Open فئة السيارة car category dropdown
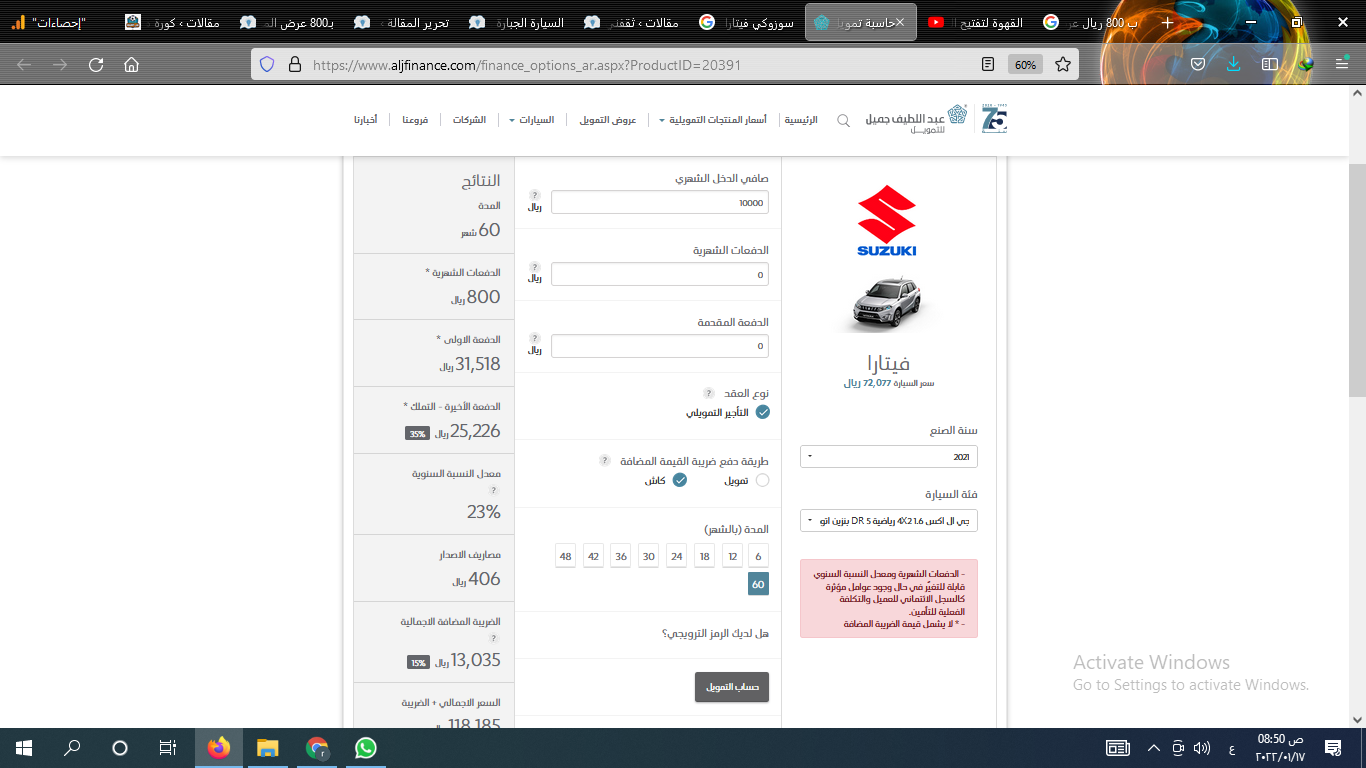The width and height of the screenshot is (1366, 768). [889, 521]
